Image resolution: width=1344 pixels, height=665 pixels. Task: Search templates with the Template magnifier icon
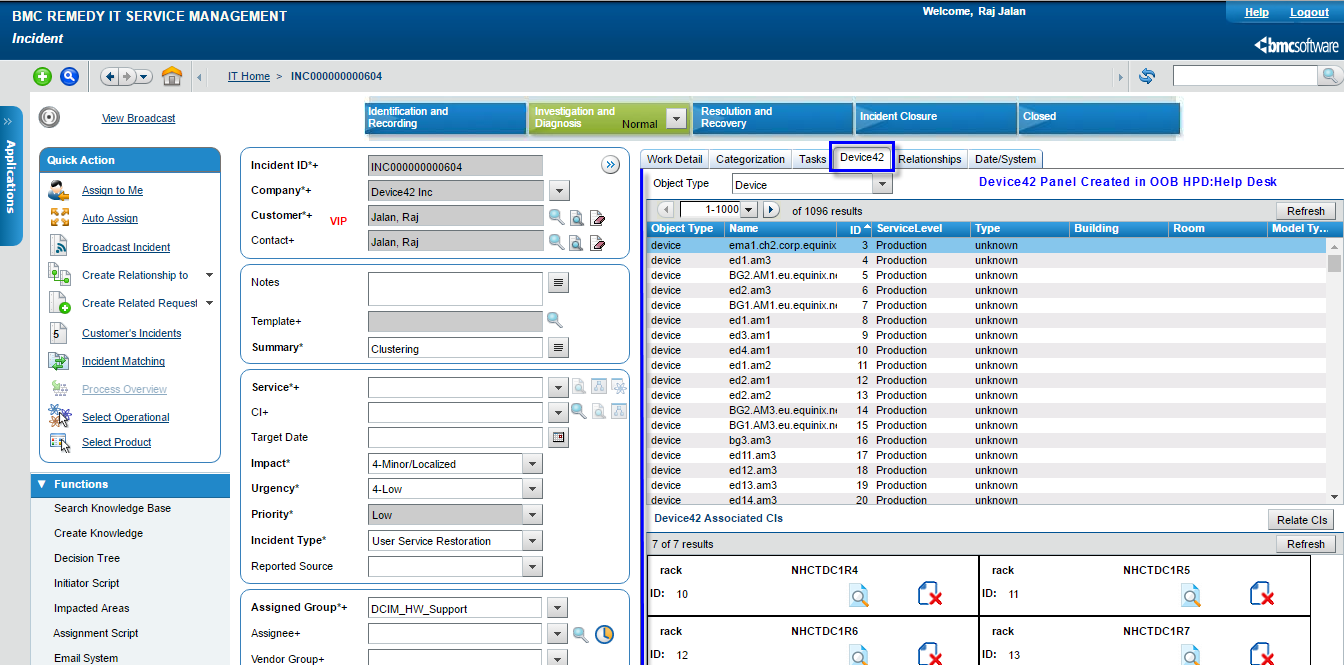point(554,320)
